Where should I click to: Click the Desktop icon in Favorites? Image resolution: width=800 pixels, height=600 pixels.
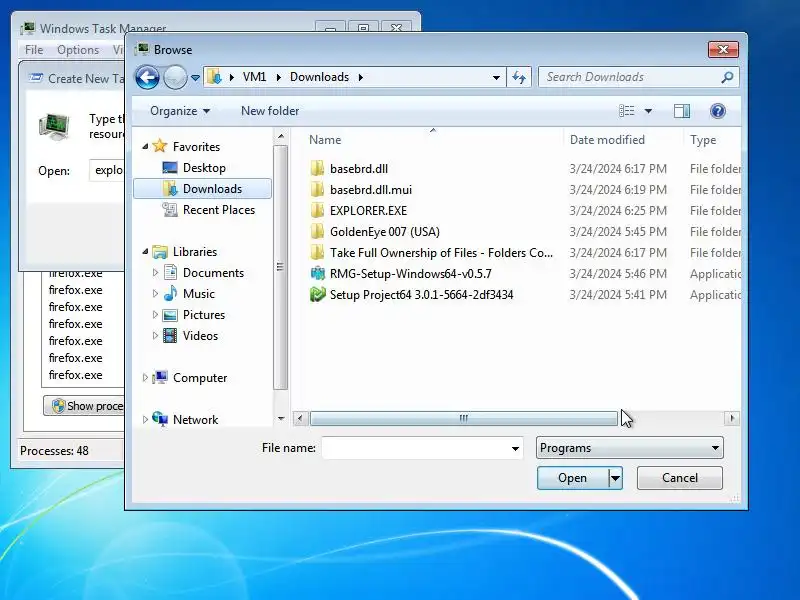[169, 167]
